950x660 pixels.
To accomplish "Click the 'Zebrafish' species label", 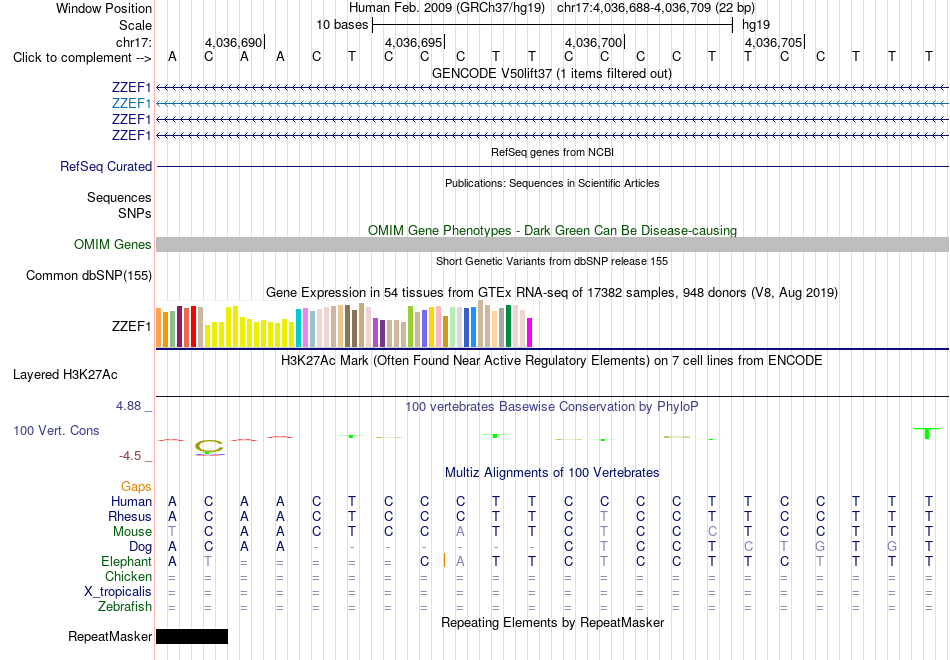I will [x=125, y=607].
